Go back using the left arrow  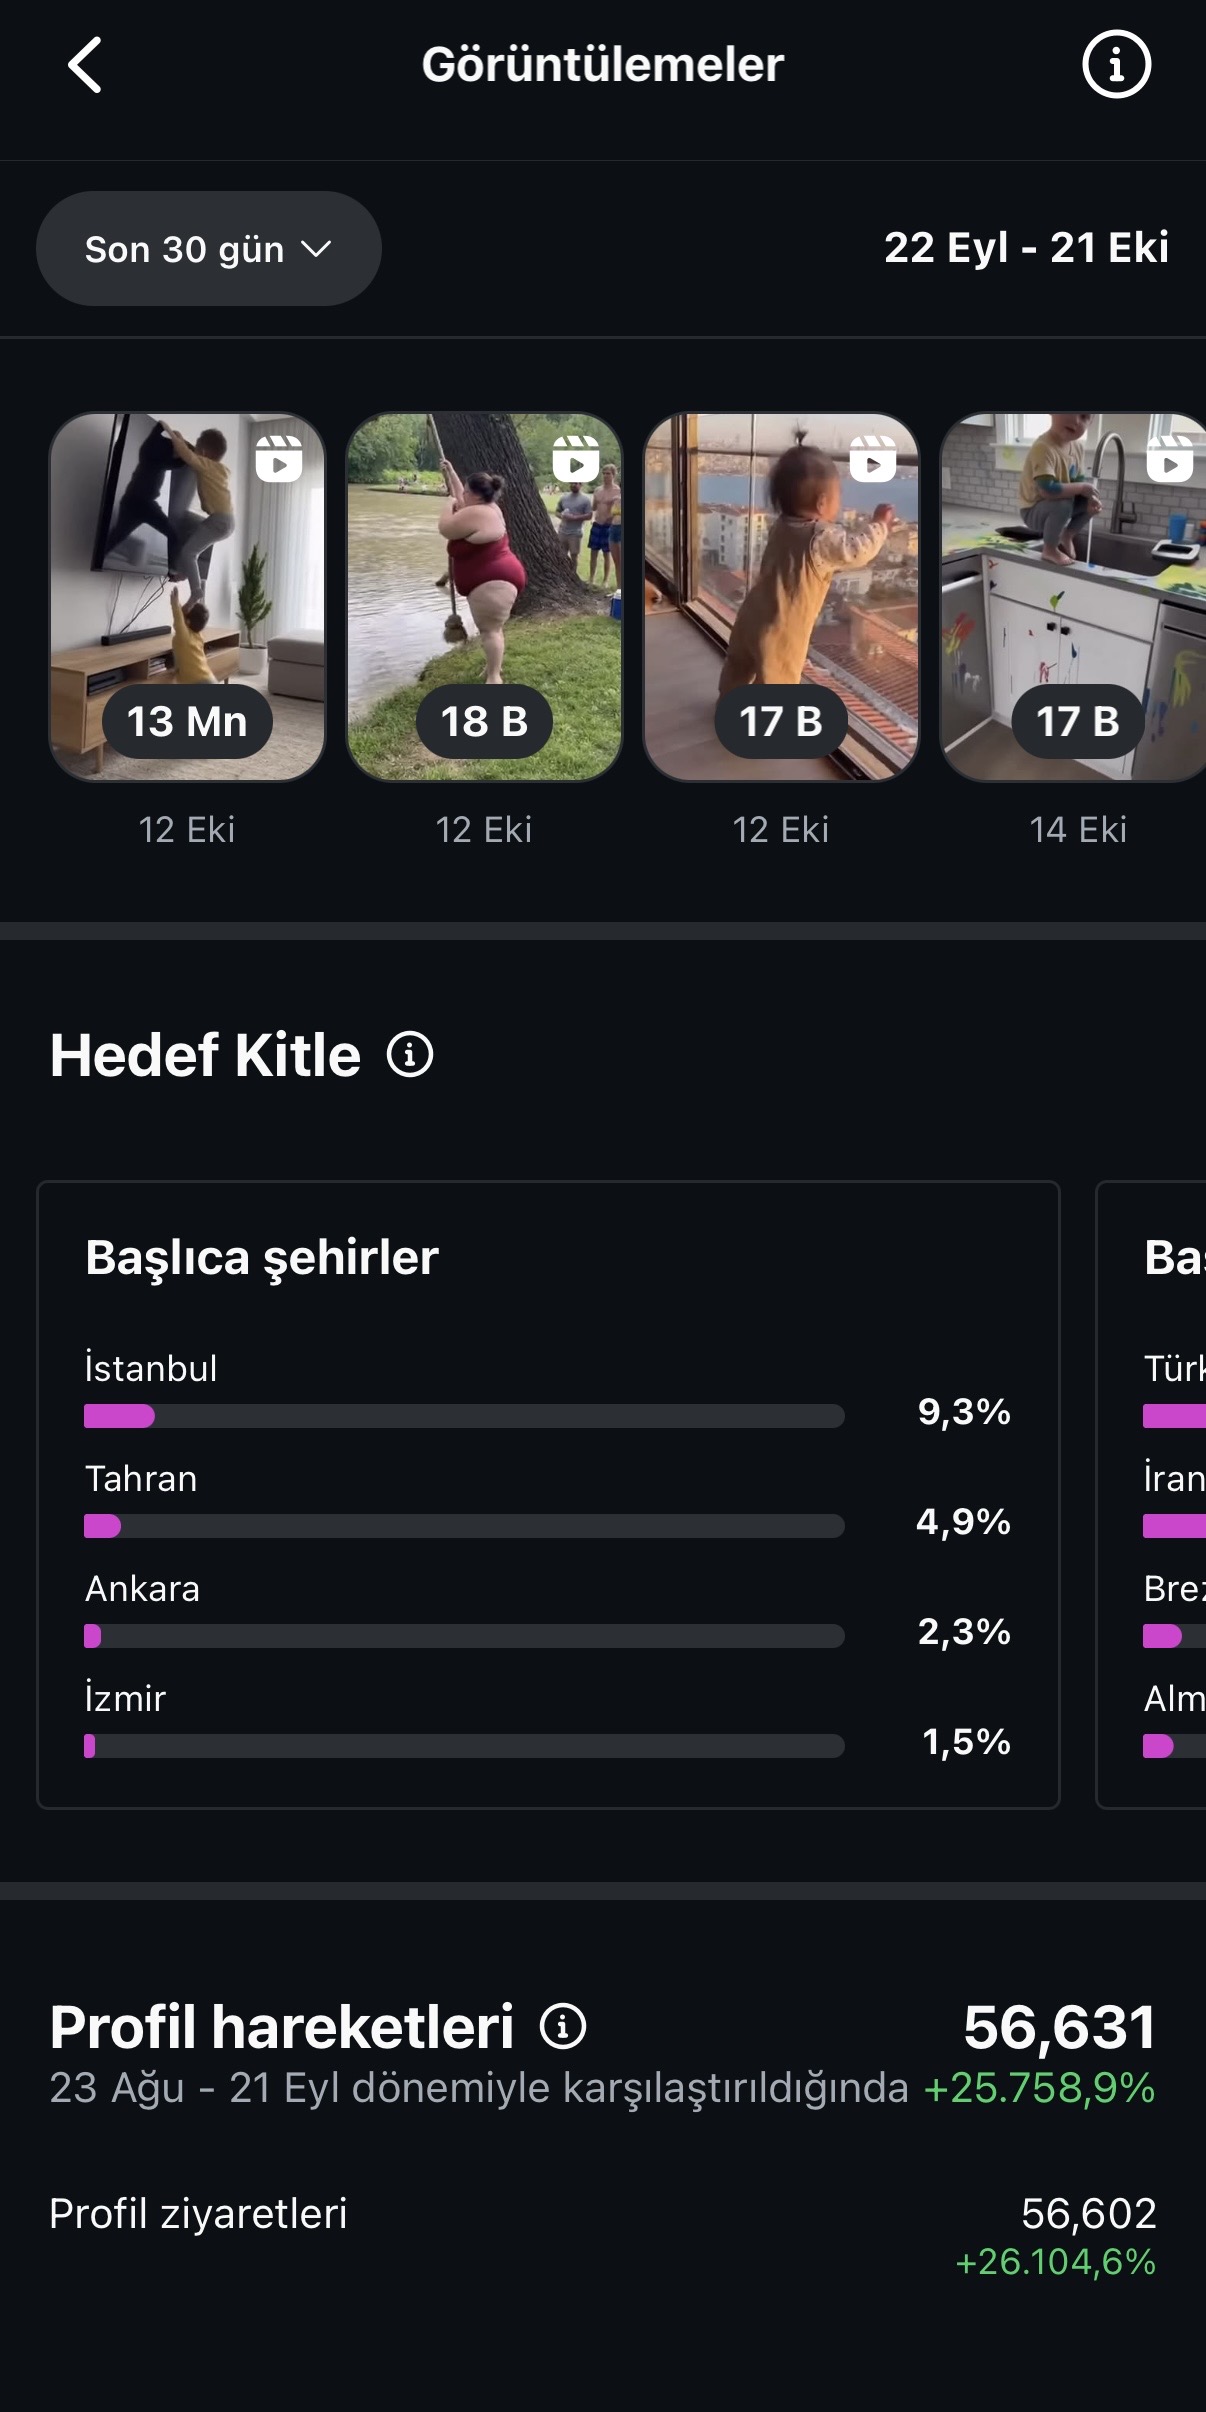(x=85, y=65)
